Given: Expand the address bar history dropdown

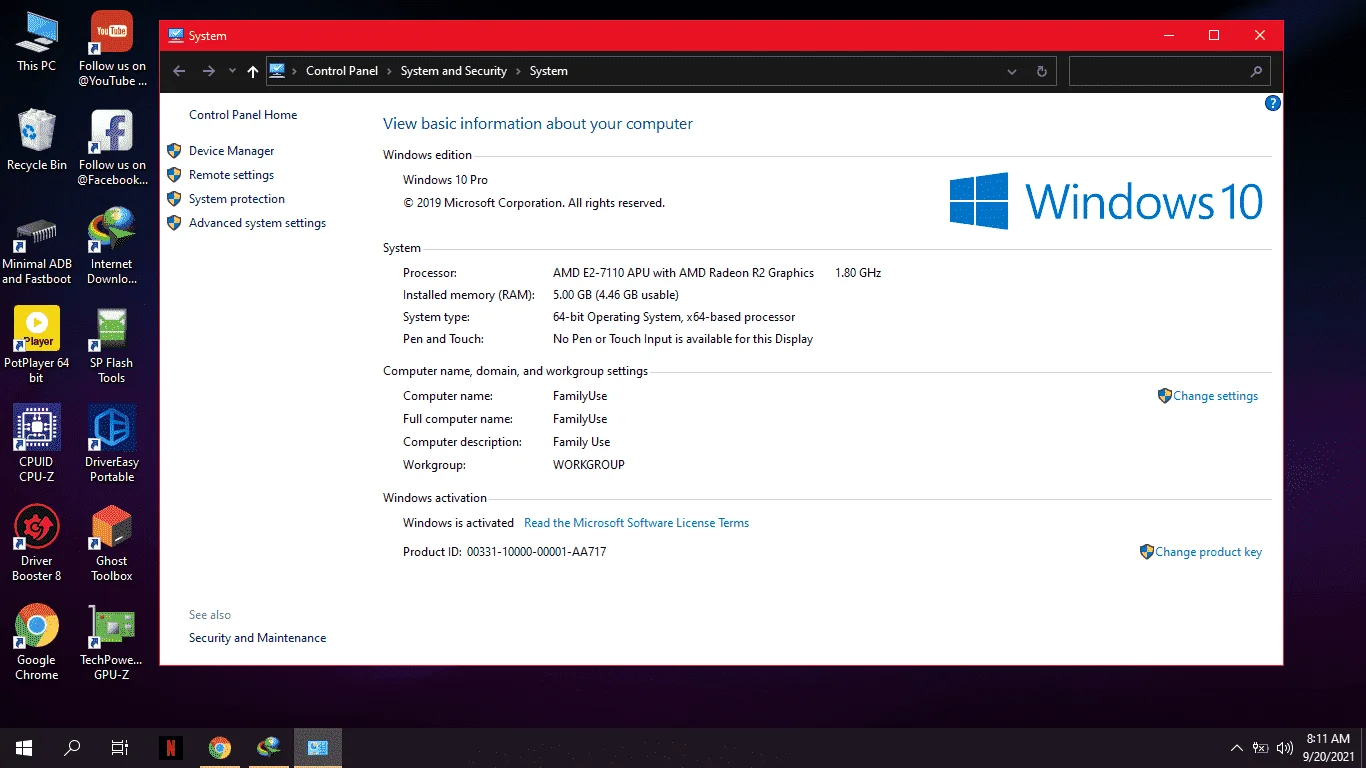Looking at the screenshot, I should 1012,71.
